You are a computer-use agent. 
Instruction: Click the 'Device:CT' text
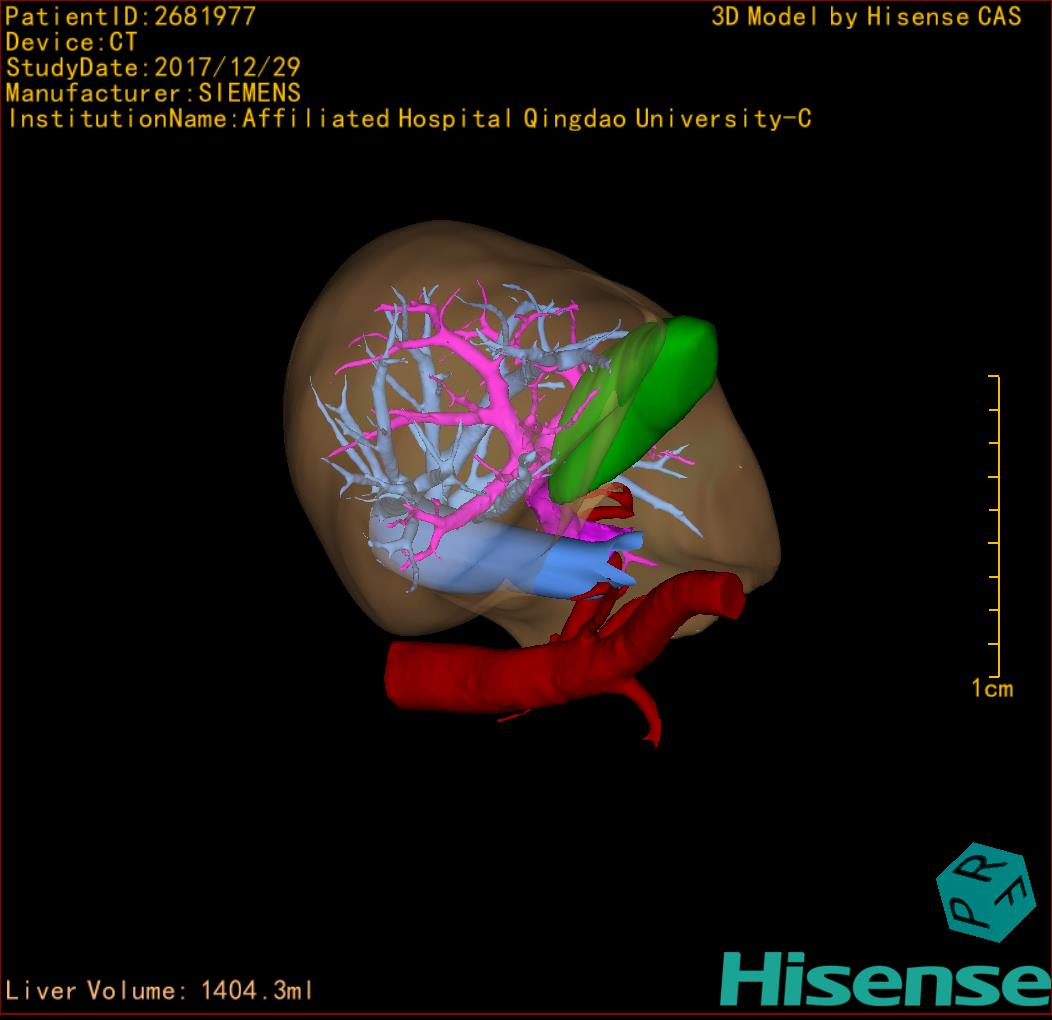pyautogui.click(x=71, y=42)
